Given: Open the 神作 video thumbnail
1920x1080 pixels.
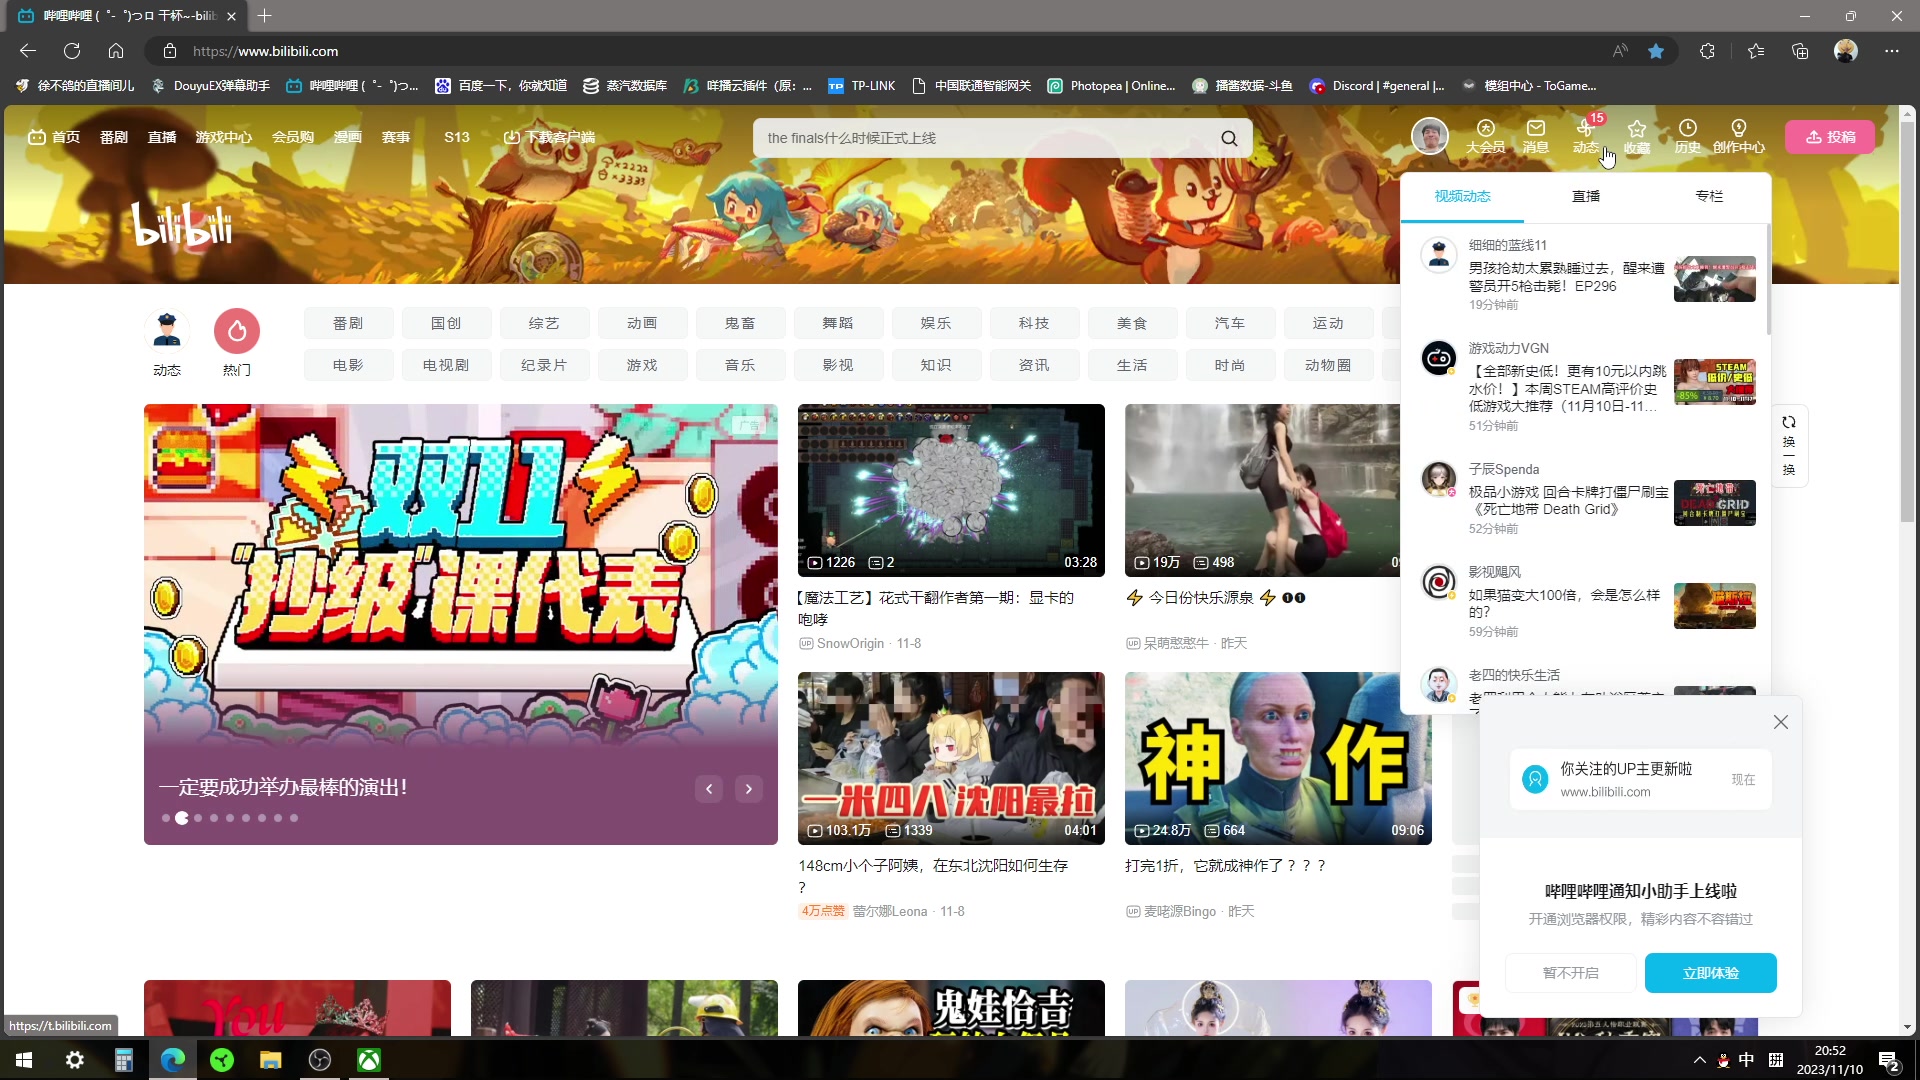Looking at the screenshot, I should 1278,758.
